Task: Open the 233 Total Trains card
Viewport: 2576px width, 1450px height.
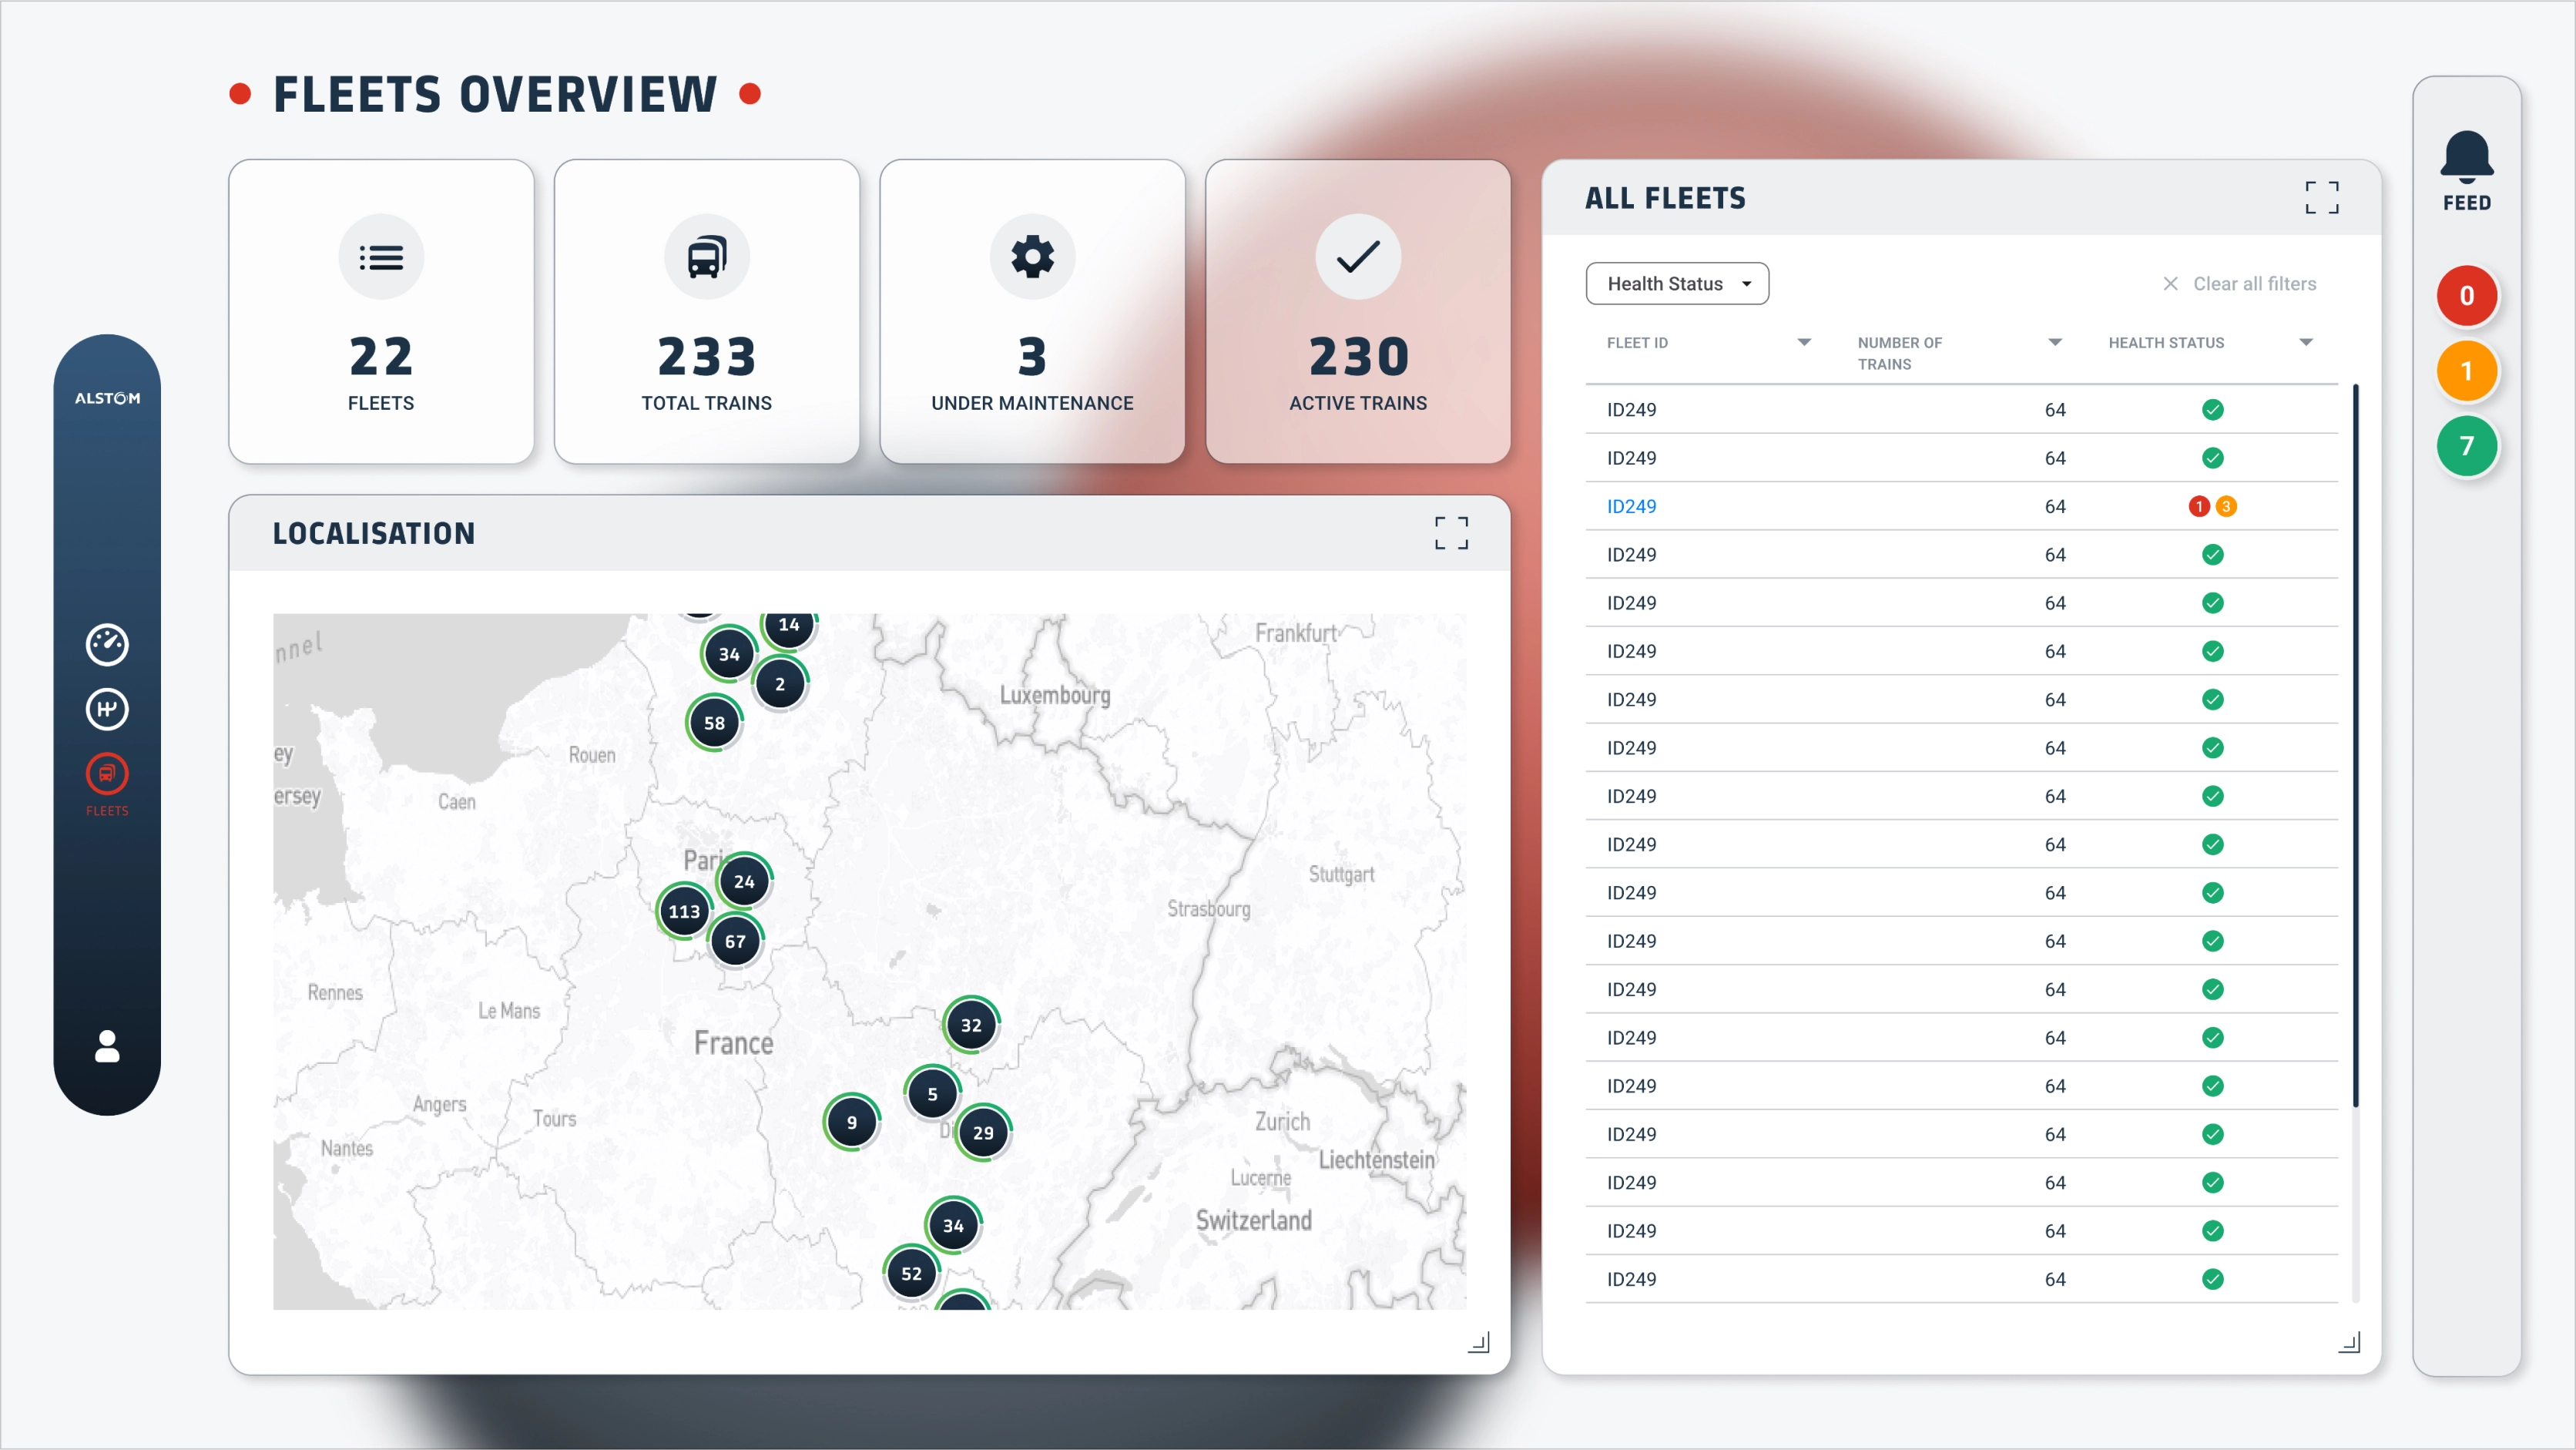Action: point(707,311)
